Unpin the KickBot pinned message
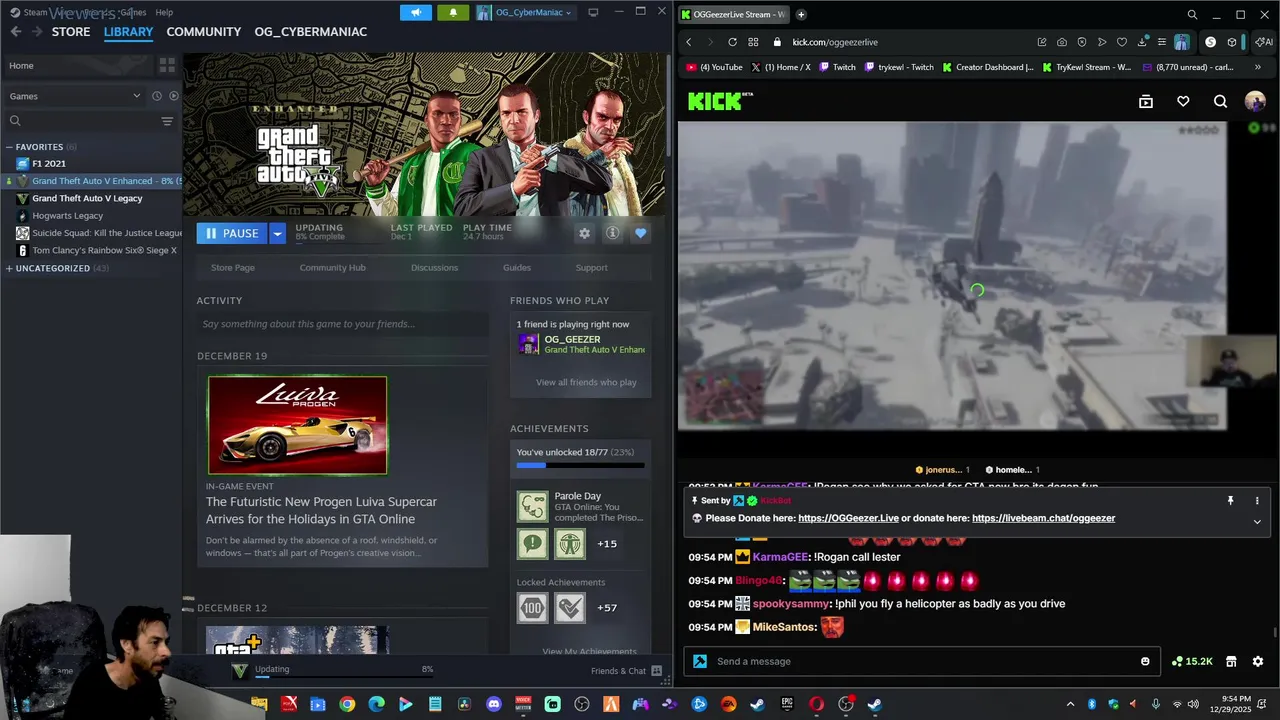Screen dimensions: 1280x720 pyautogui.click(x=1230, y=500)
